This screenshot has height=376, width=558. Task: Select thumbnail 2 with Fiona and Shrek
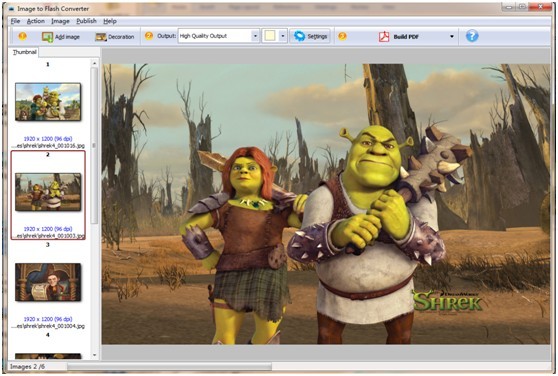click(48, 192)
